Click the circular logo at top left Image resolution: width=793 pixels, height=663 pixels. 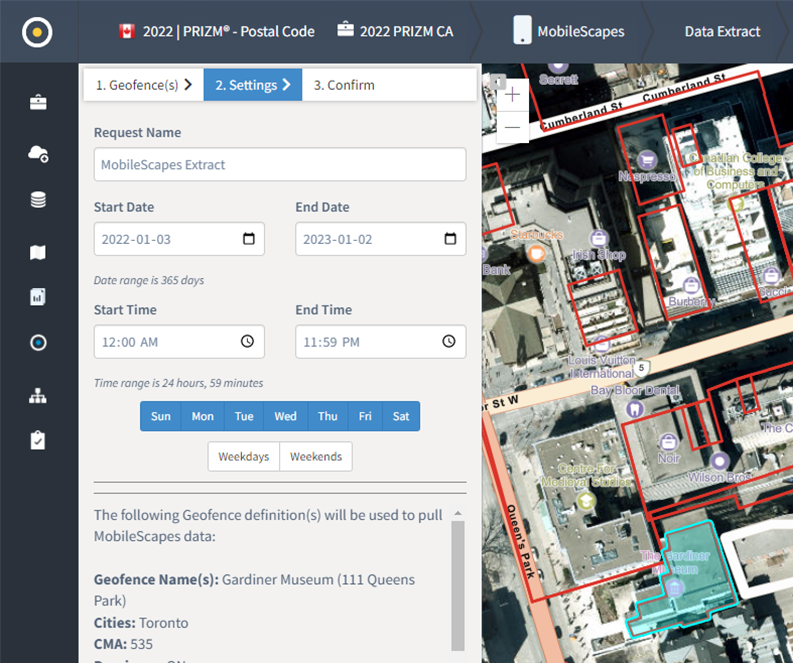pyautogui.click(x=37, y=31)
